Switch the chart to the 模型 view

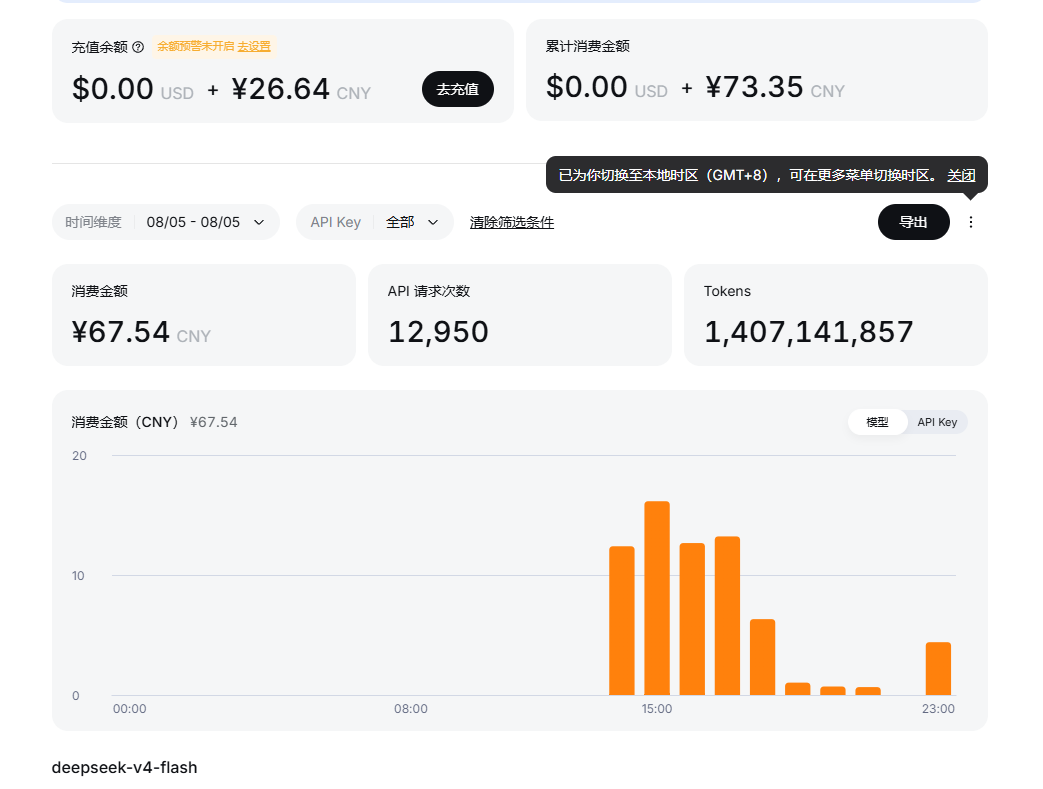(x=877, y=422)
